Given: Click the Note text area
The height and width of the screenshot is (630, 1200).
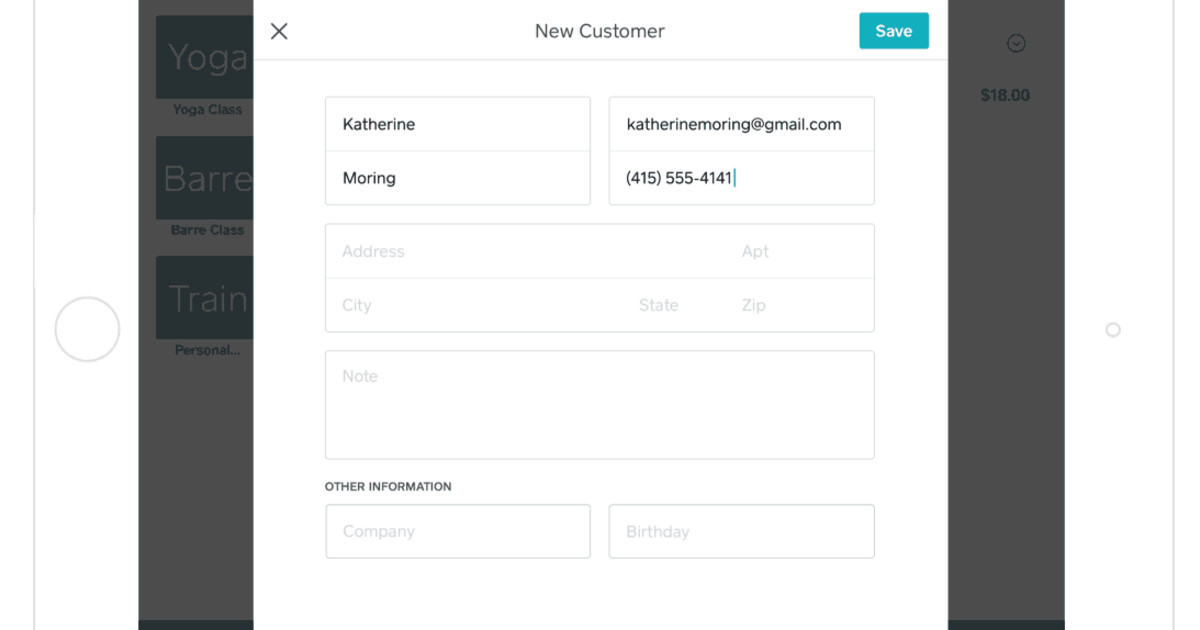Looking at the screenshot, I should tap(600, 404).
